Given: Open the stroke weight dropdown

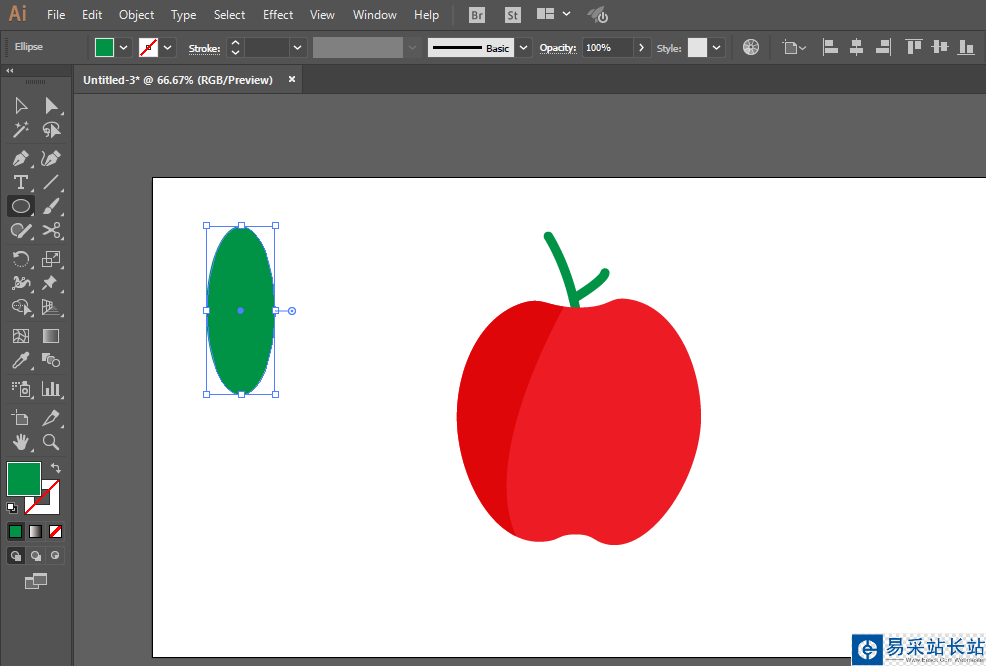Looking at the screenshot, I should point(297,48).
